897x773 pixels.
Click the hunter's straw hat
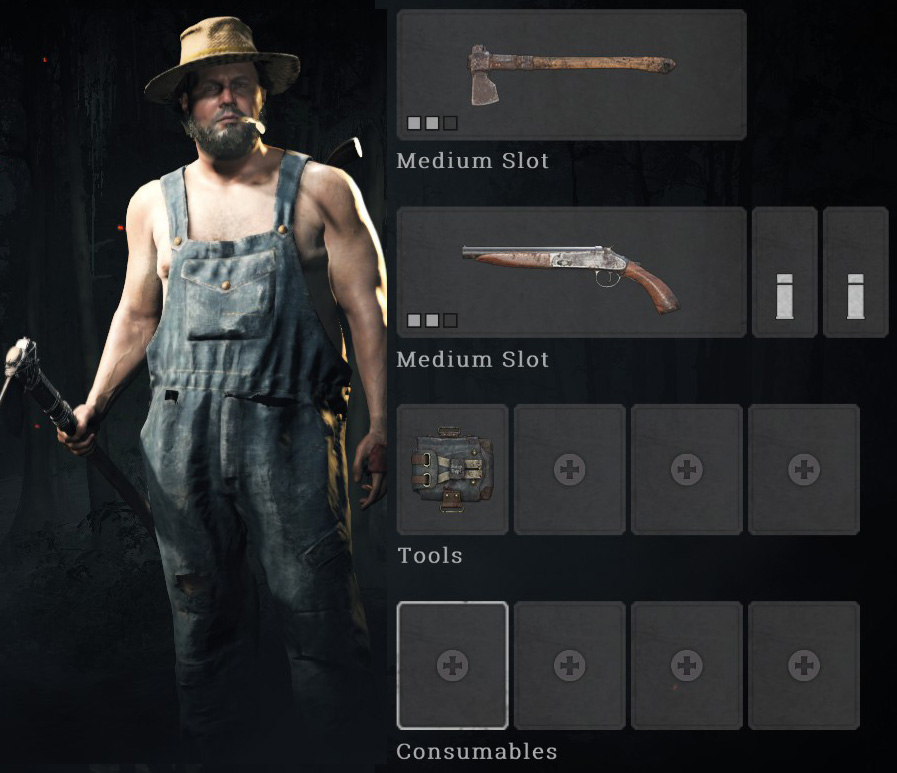point(222,57)
